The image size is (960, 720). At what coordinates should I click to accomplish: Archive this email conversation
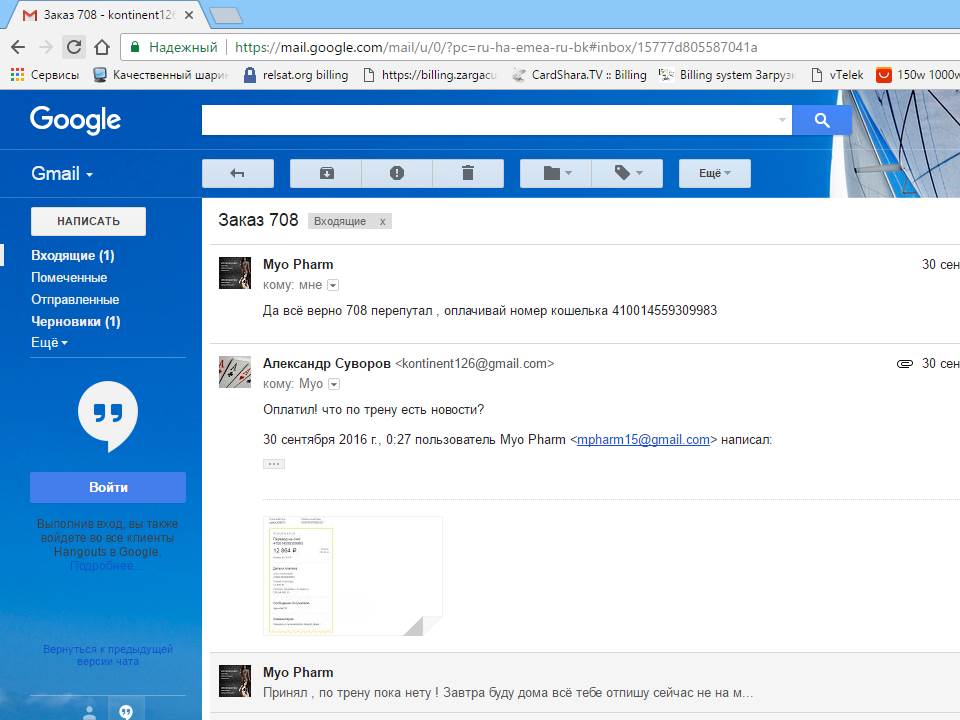point(326,173)
